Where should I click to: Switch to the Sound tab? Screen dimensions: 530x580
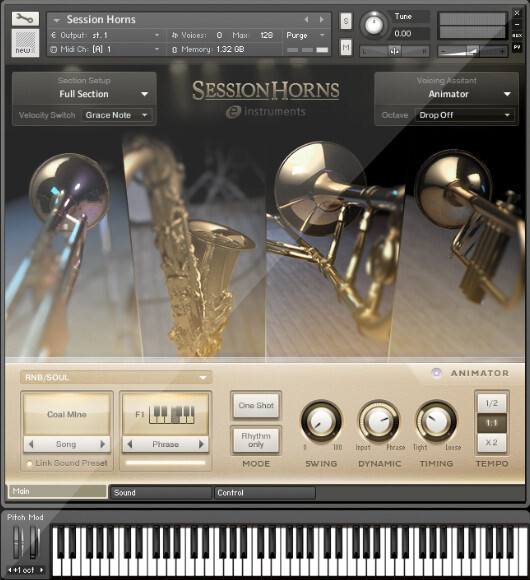pyautogui.click(x=161, y=493)
